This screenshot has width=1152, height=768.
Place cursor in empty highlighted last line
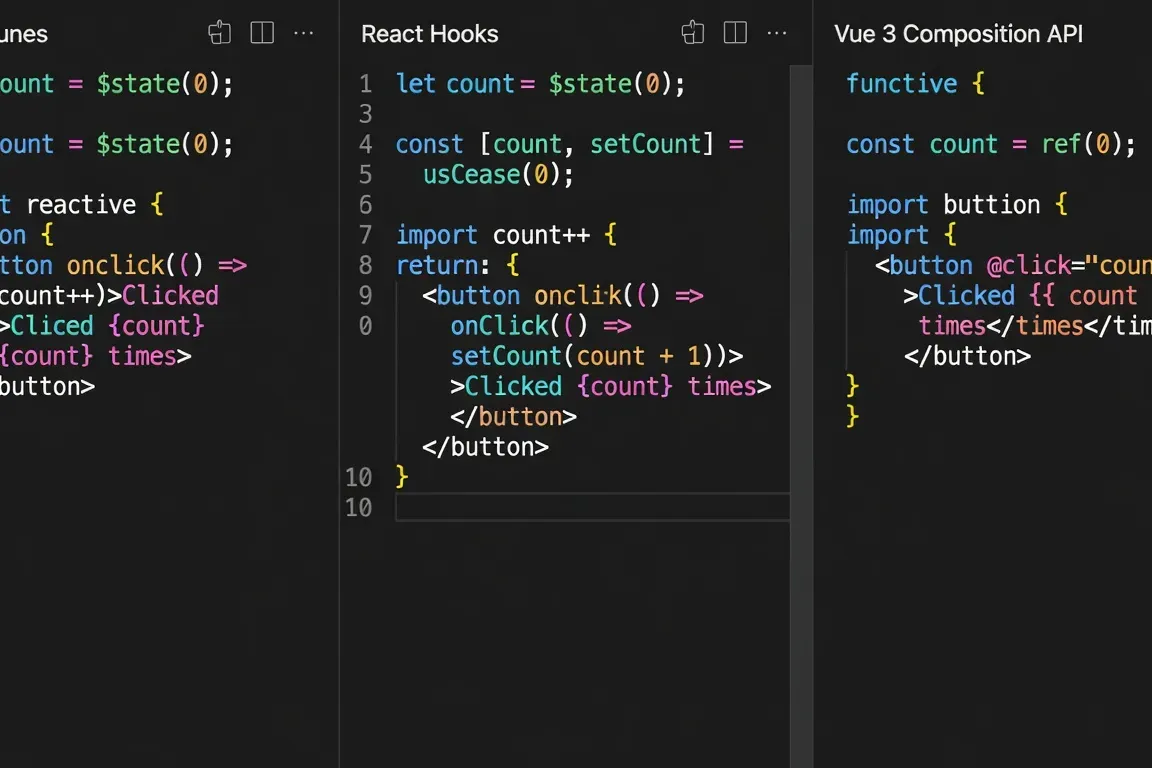[x=593, y=507]
